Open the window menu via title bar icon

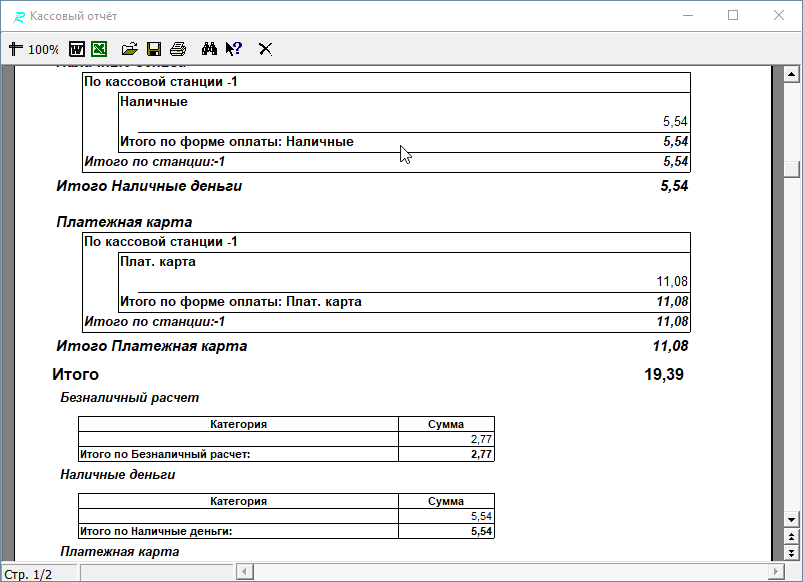tap(17, 16)
